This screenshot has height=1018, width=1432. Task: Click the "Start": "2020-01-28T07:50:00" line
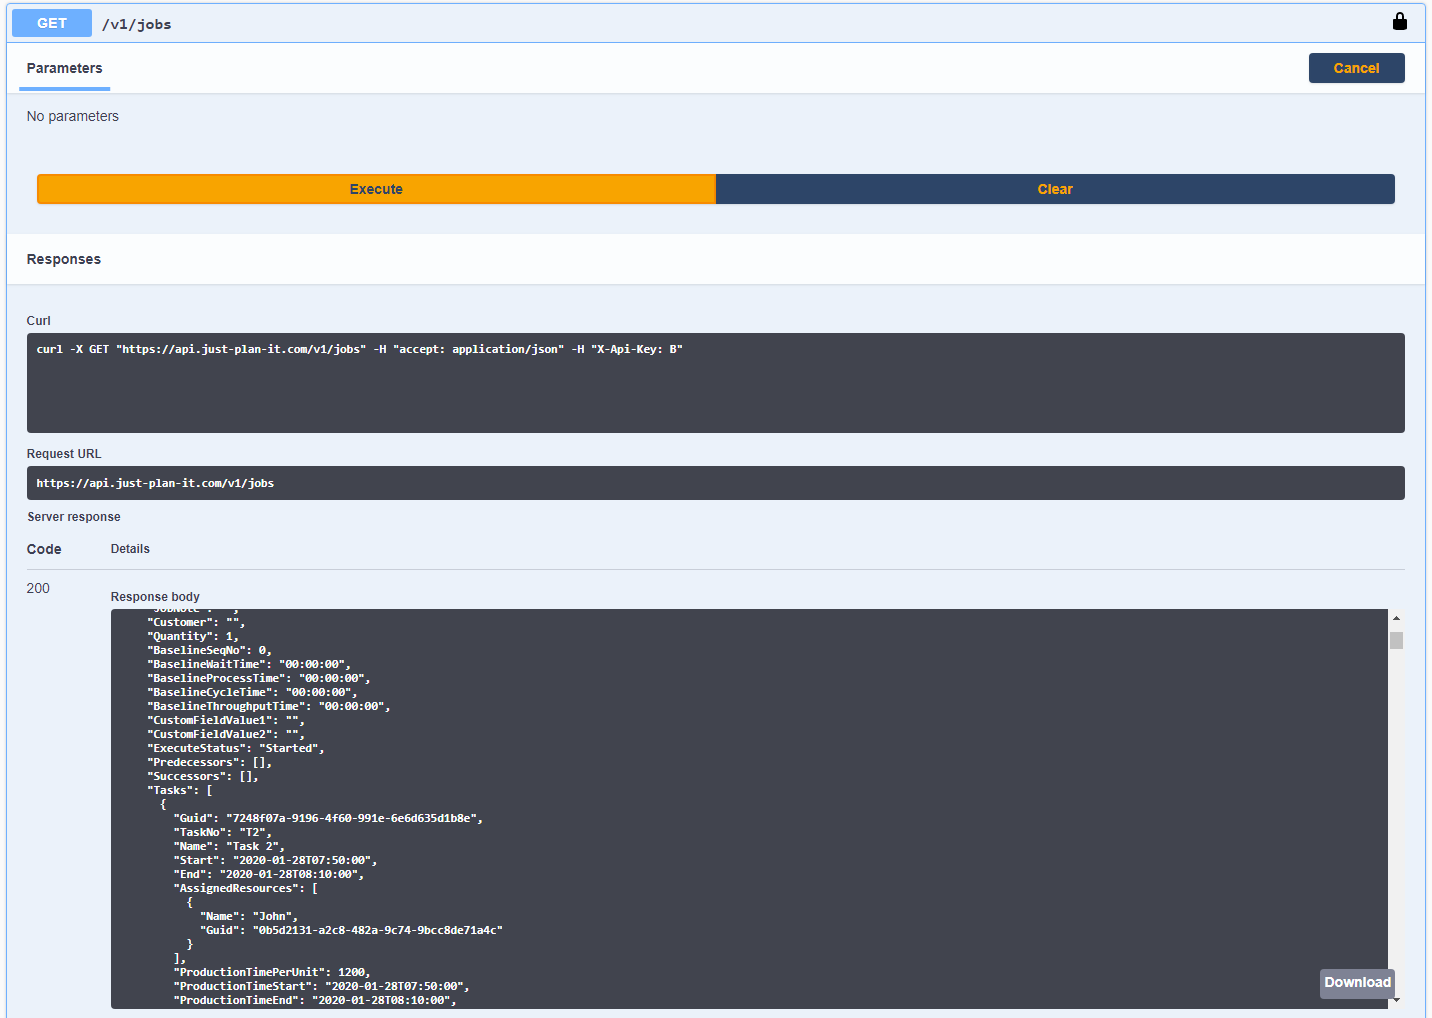275,860
